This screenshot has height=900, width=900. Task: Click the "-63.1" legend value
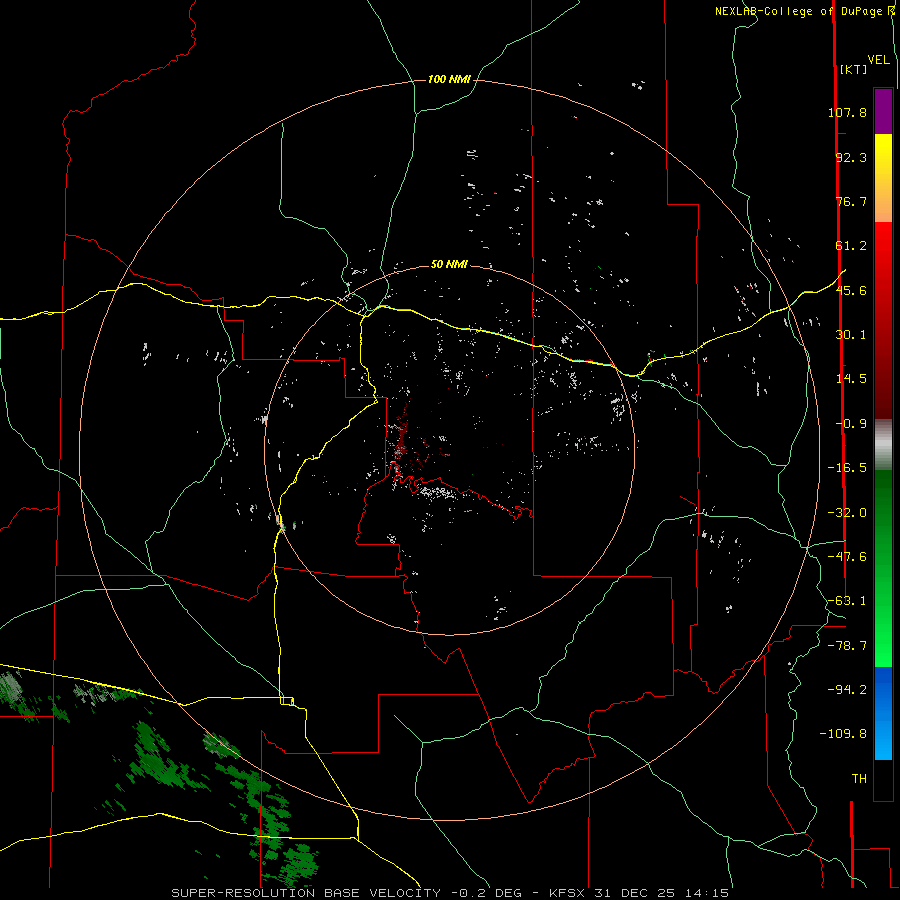point(847,601)
